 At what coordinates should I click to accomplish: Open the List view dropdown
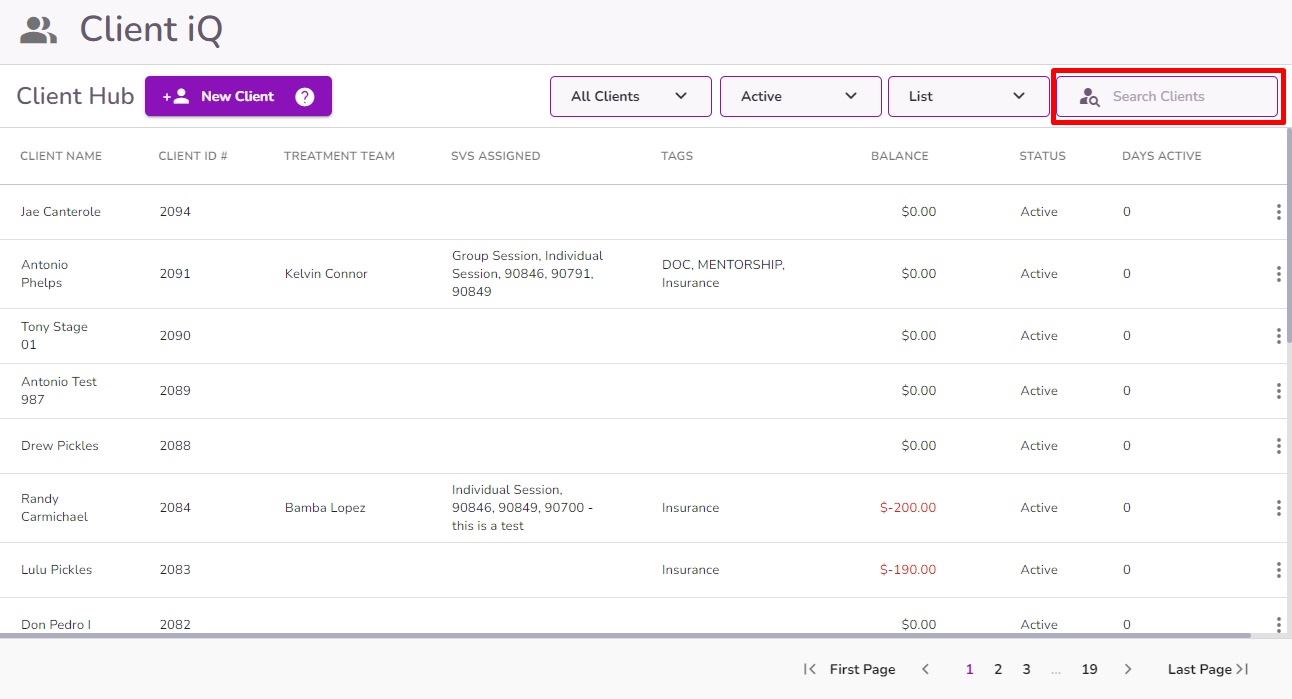tap(968, 96)
